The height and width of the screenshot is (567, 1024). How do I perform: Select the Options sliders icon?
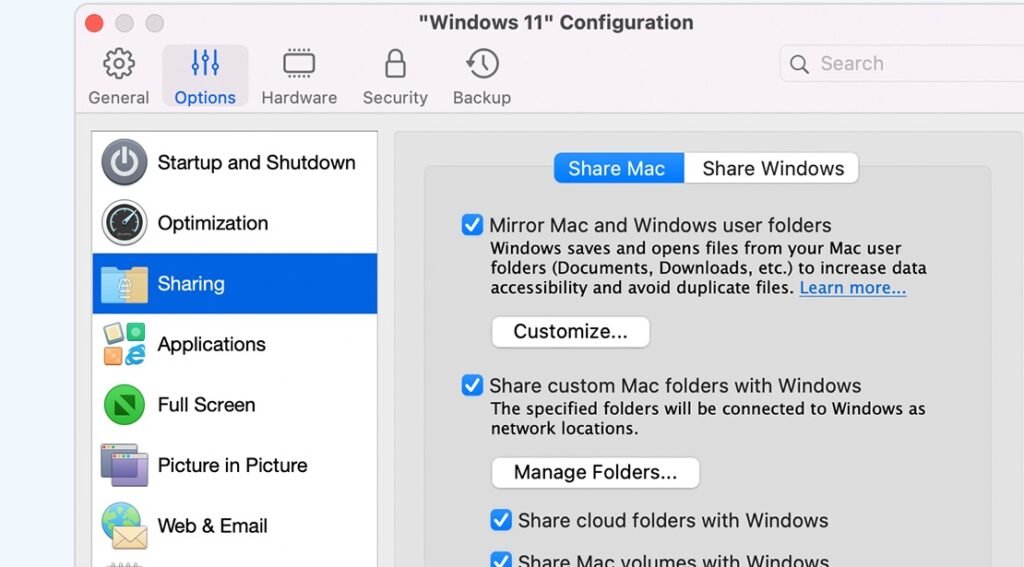point(205,63)
